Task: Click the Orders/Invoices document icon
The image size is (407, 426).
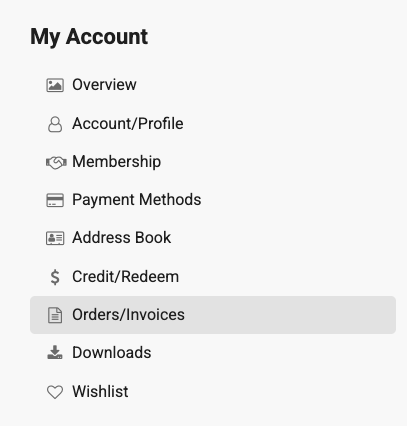Action: pyautogui.click(x=55, y=315)
